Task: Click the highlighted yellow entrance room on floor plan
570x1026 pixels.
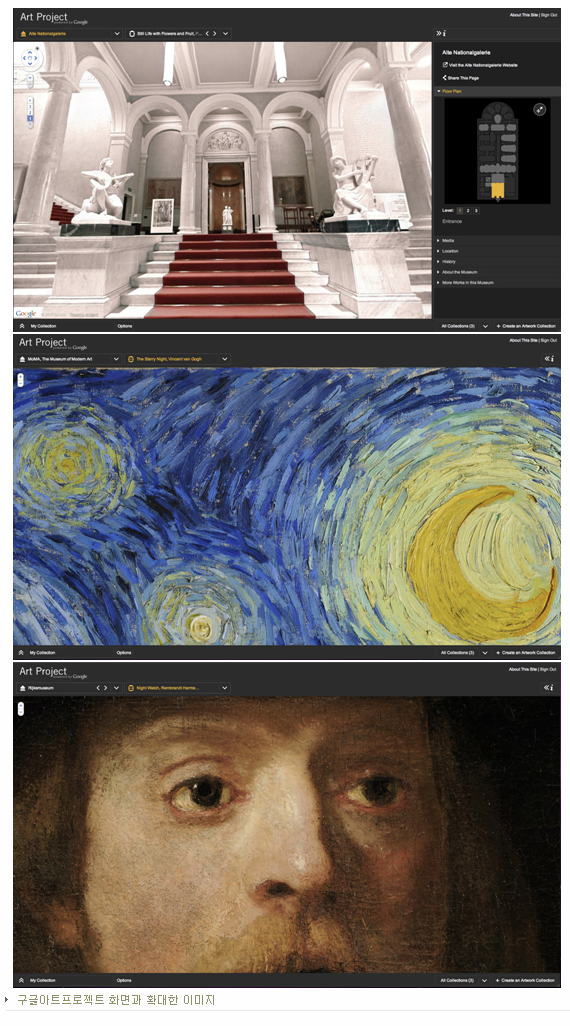Action: pos(497,190)
